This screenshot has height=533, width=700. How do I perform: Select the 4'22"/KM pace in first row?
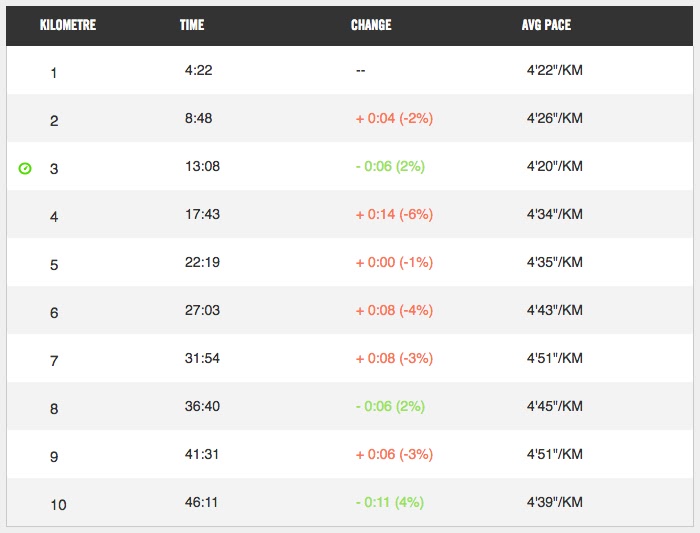554,70
